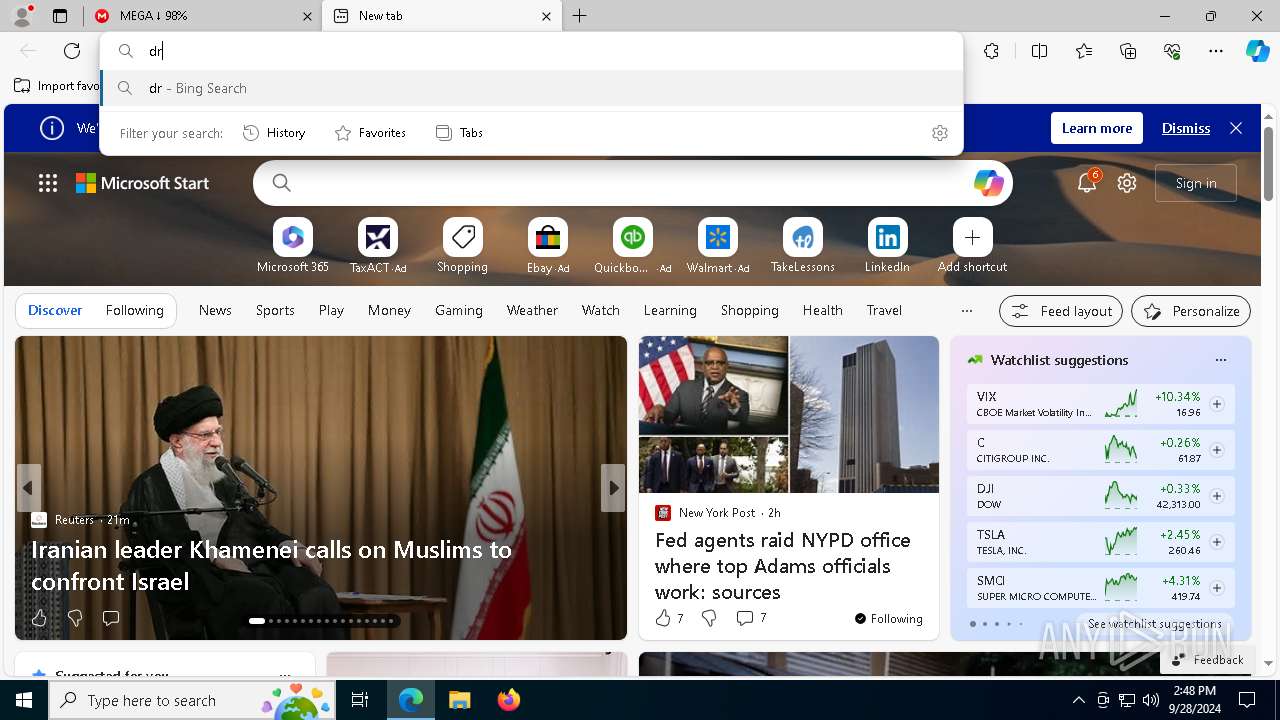
Task: Open Microsoft apps grid launcher
Action: (x=48, y=183)
